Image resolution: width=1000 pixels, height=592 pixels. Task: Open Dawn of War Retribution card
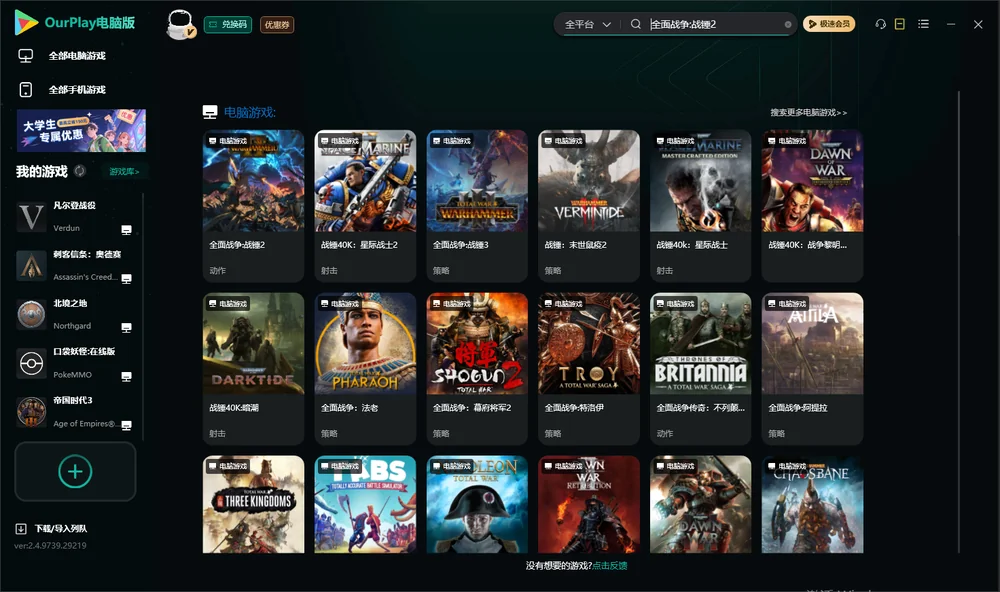coord(589,504)
